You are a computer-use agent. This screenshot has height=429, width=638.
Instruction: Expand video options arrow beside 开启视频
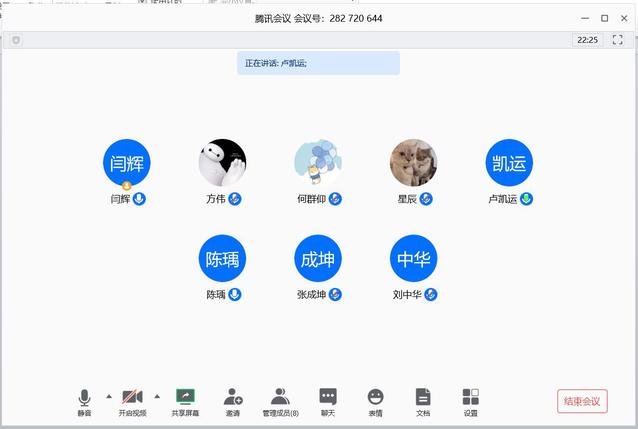tap(157, 396)
